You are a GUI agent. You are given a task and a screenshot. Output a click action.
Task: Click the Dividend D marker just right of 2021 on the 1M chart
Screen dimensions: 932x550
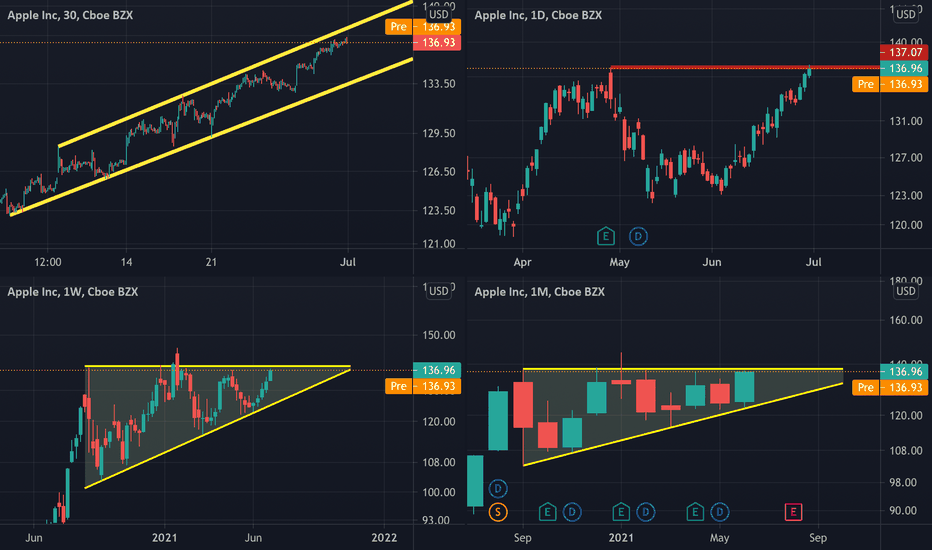pos(646,511)
